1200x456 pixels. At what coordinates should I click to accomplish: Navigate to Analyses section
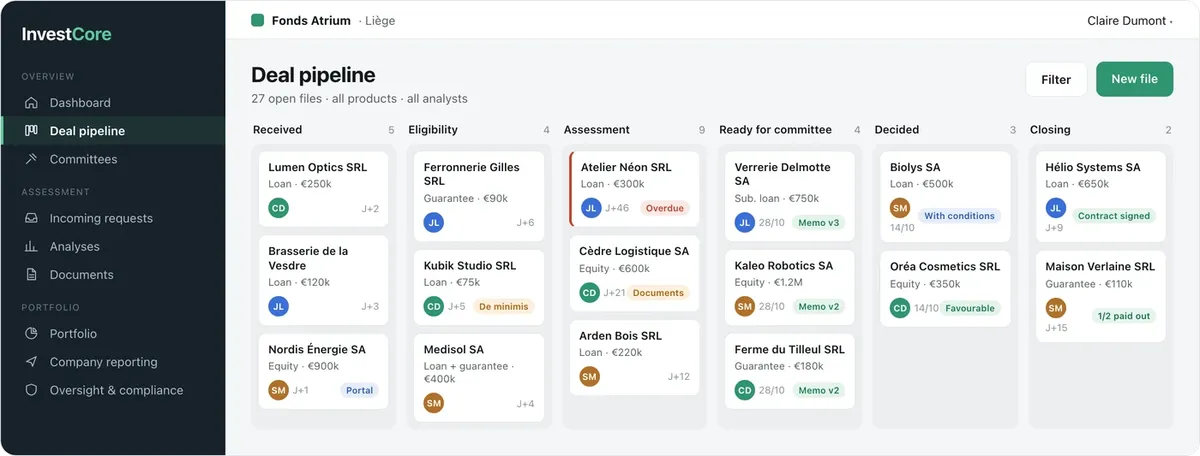pos(113,246)
